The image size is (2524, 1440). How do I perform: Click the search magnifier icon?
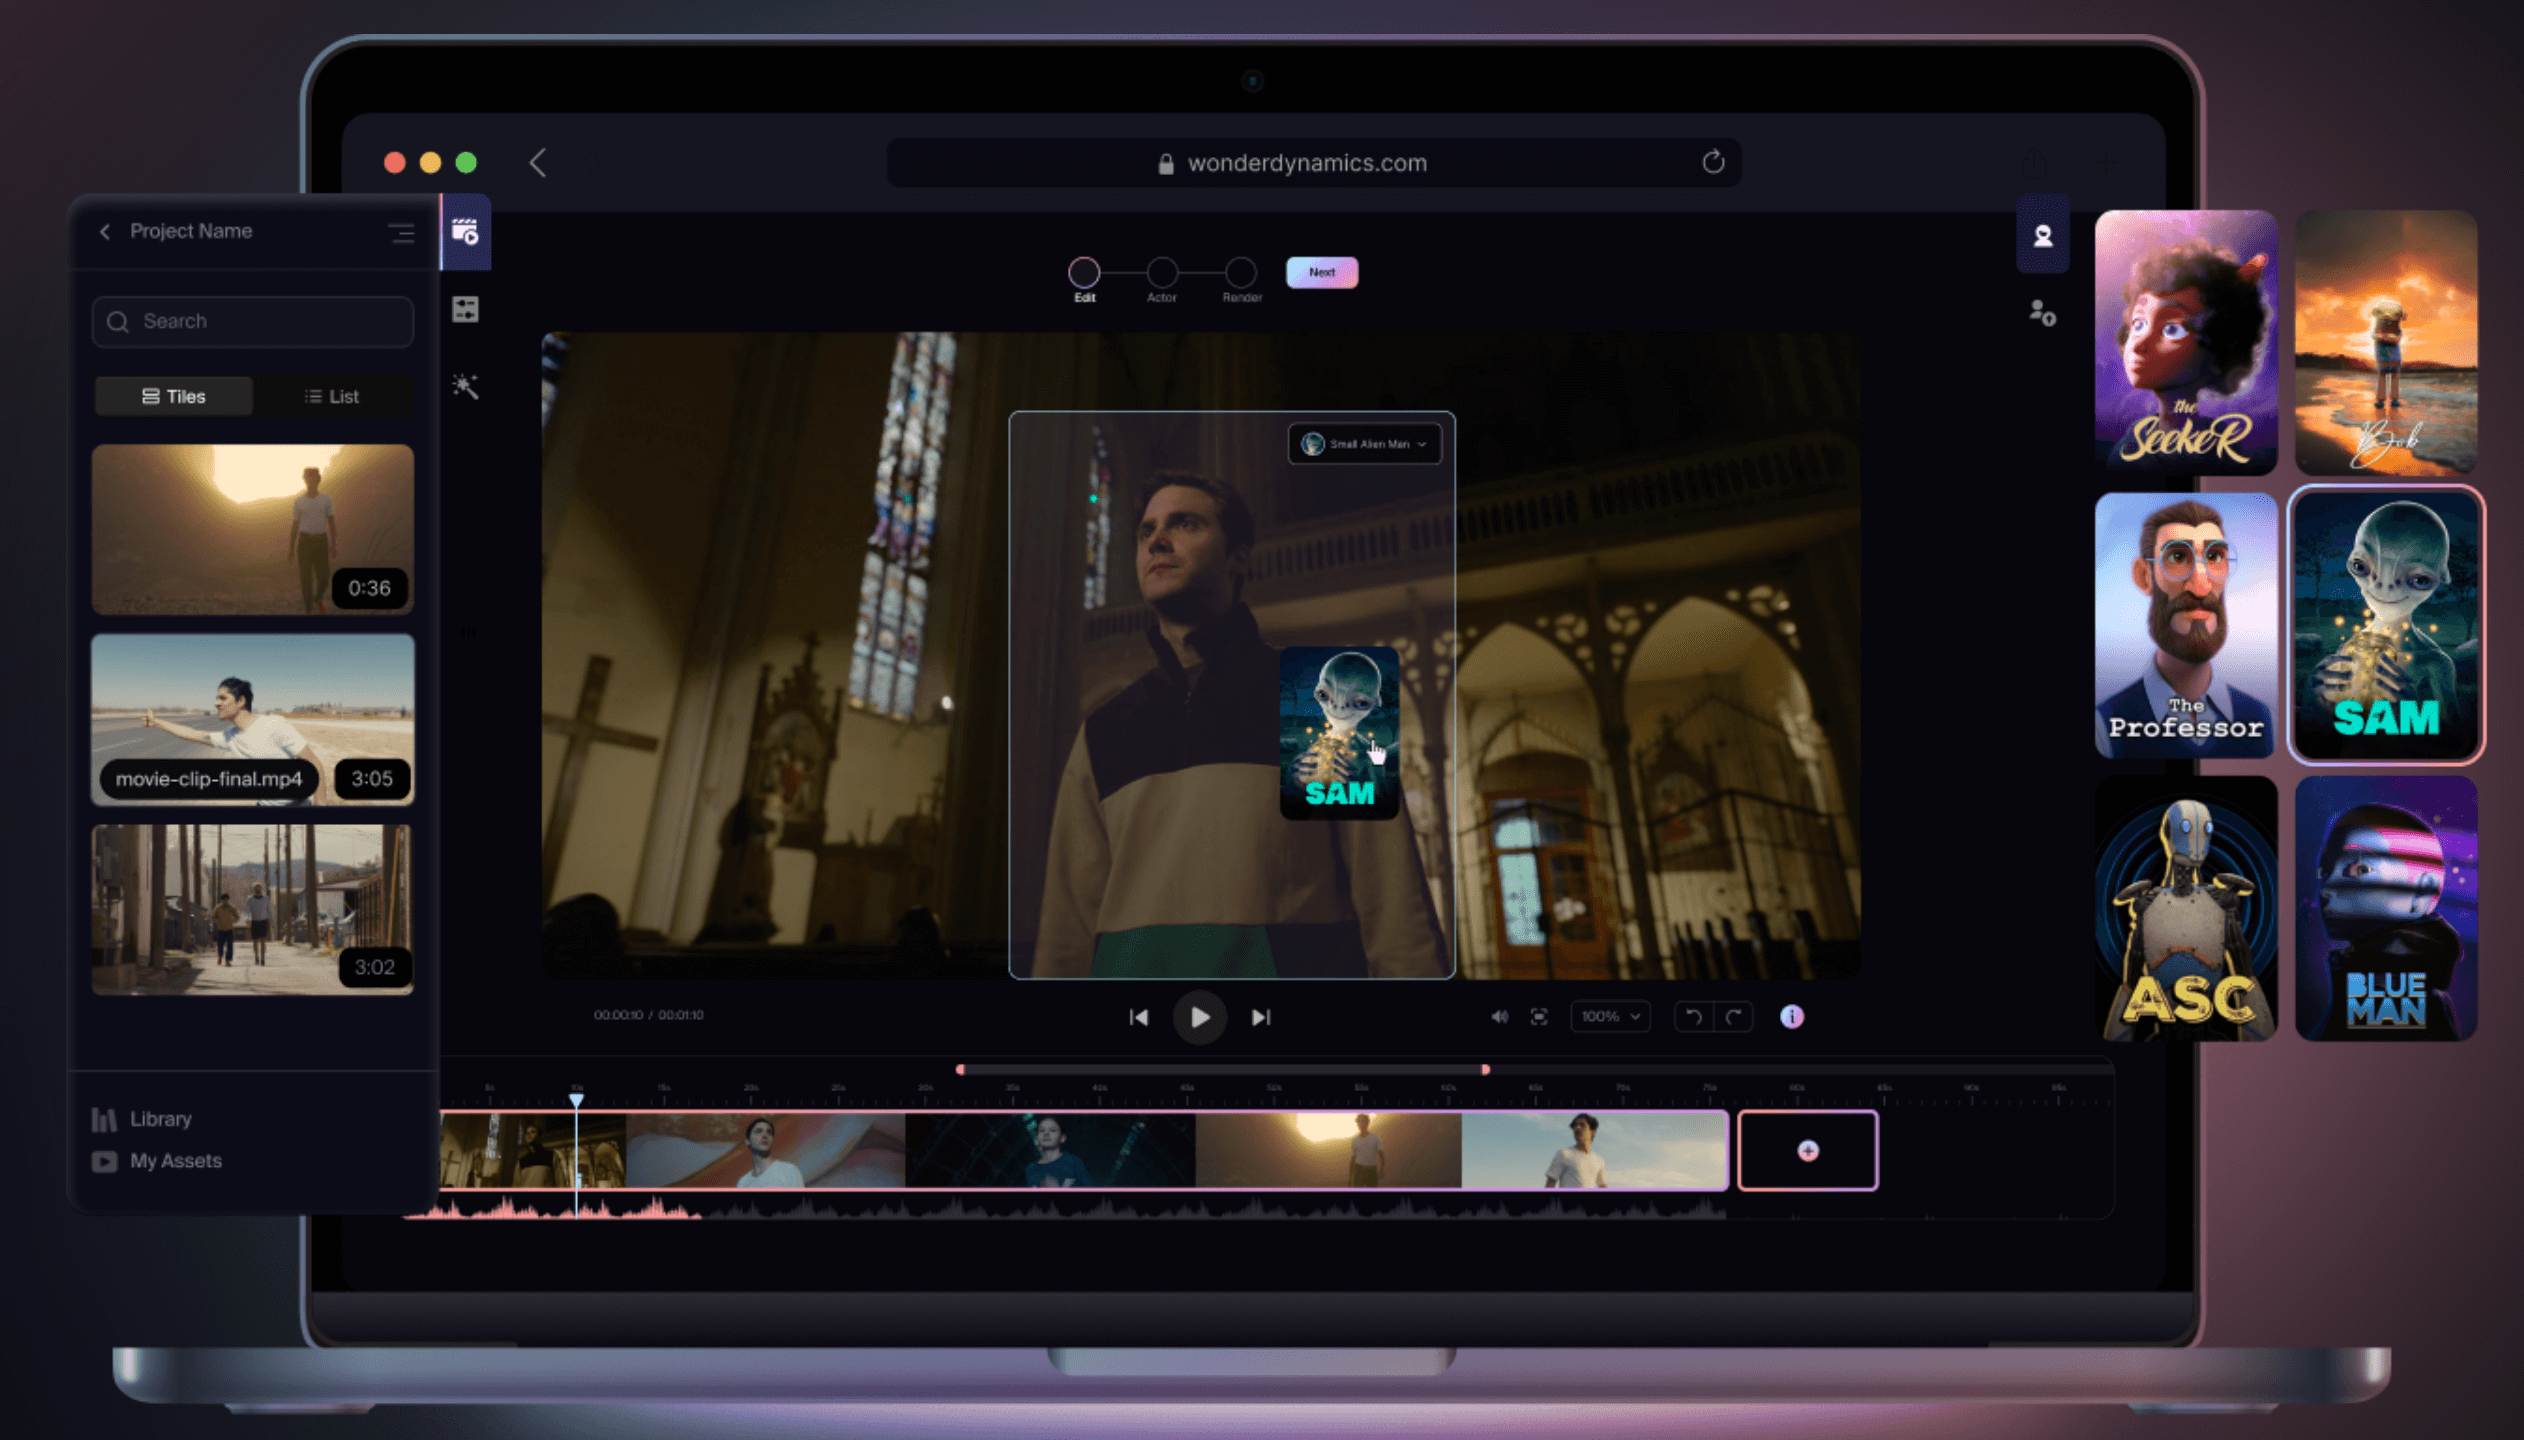pos(118,321)
